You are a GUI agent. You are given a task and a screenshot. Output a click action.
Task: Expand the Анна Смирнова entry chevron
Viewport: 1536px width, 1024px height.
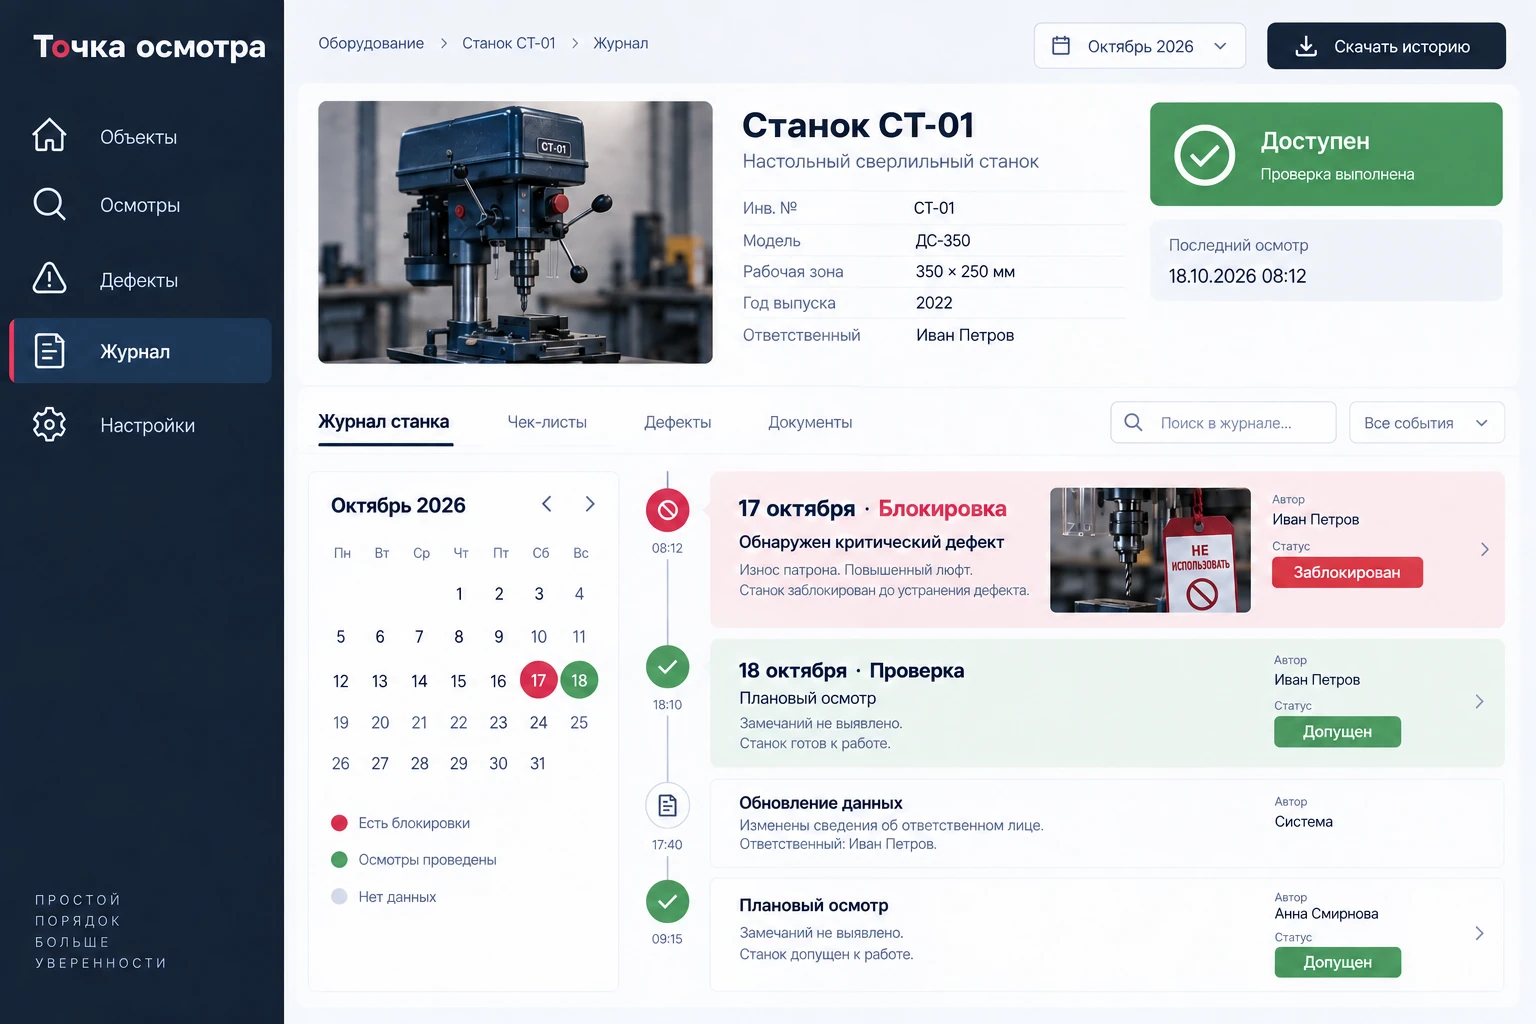pos(1480,933)
